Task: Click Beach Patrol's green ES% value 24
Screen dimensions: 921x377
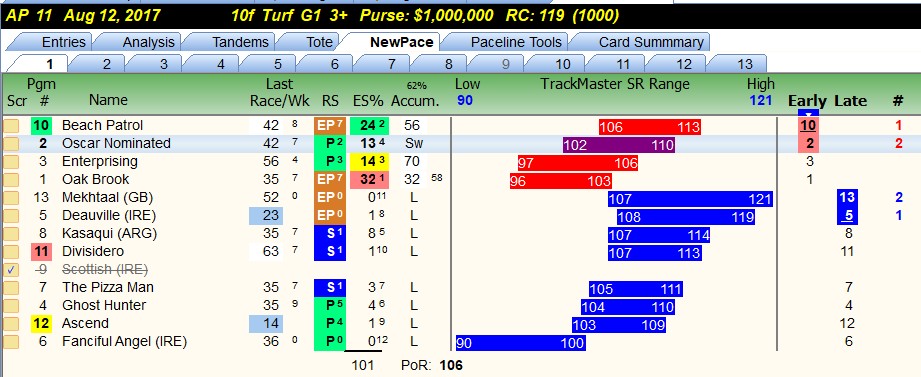Action: [369, 126]
